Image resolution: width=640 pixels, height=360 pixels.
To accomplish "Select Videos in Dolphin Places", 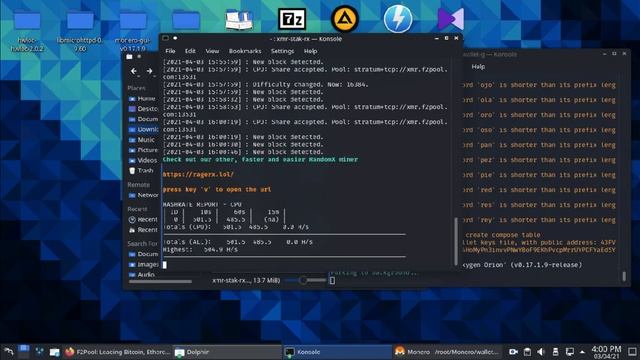I will point(143,160).
